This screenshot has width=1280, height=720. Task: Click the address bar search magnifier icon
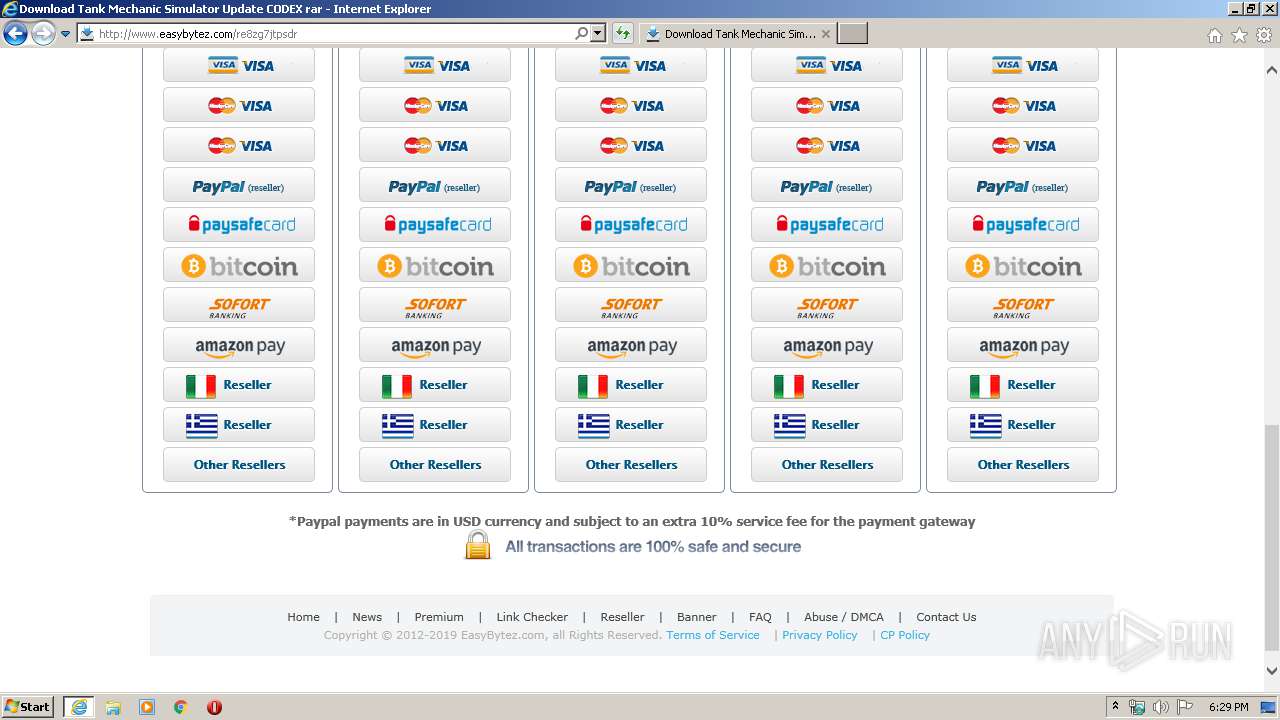582,34
